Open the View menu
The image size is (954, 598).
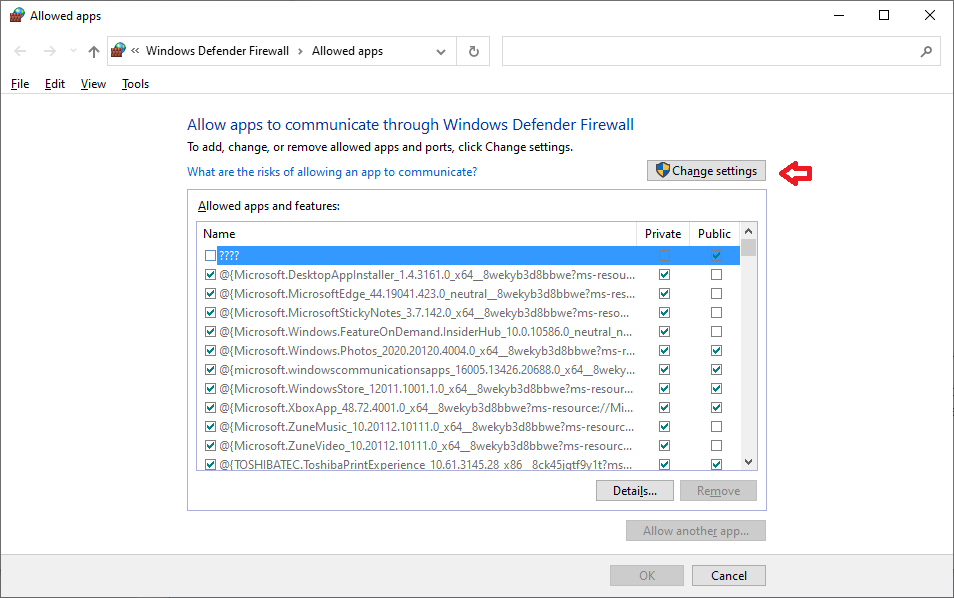[93, 84]
